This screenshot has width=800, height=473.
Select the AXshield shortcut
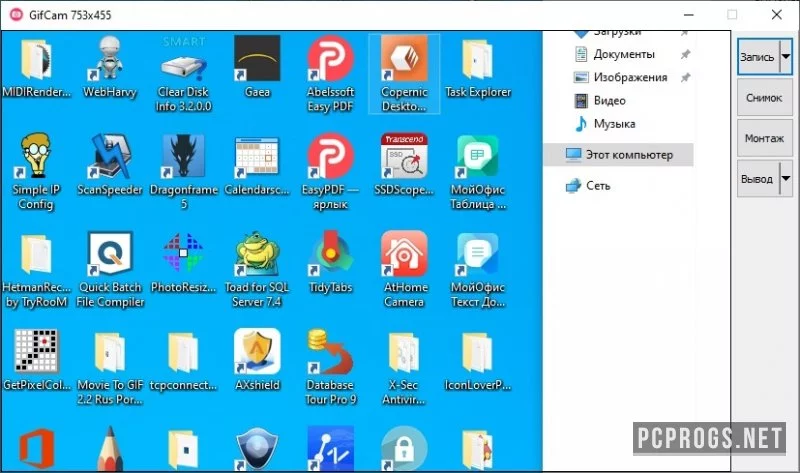(257, 361)
